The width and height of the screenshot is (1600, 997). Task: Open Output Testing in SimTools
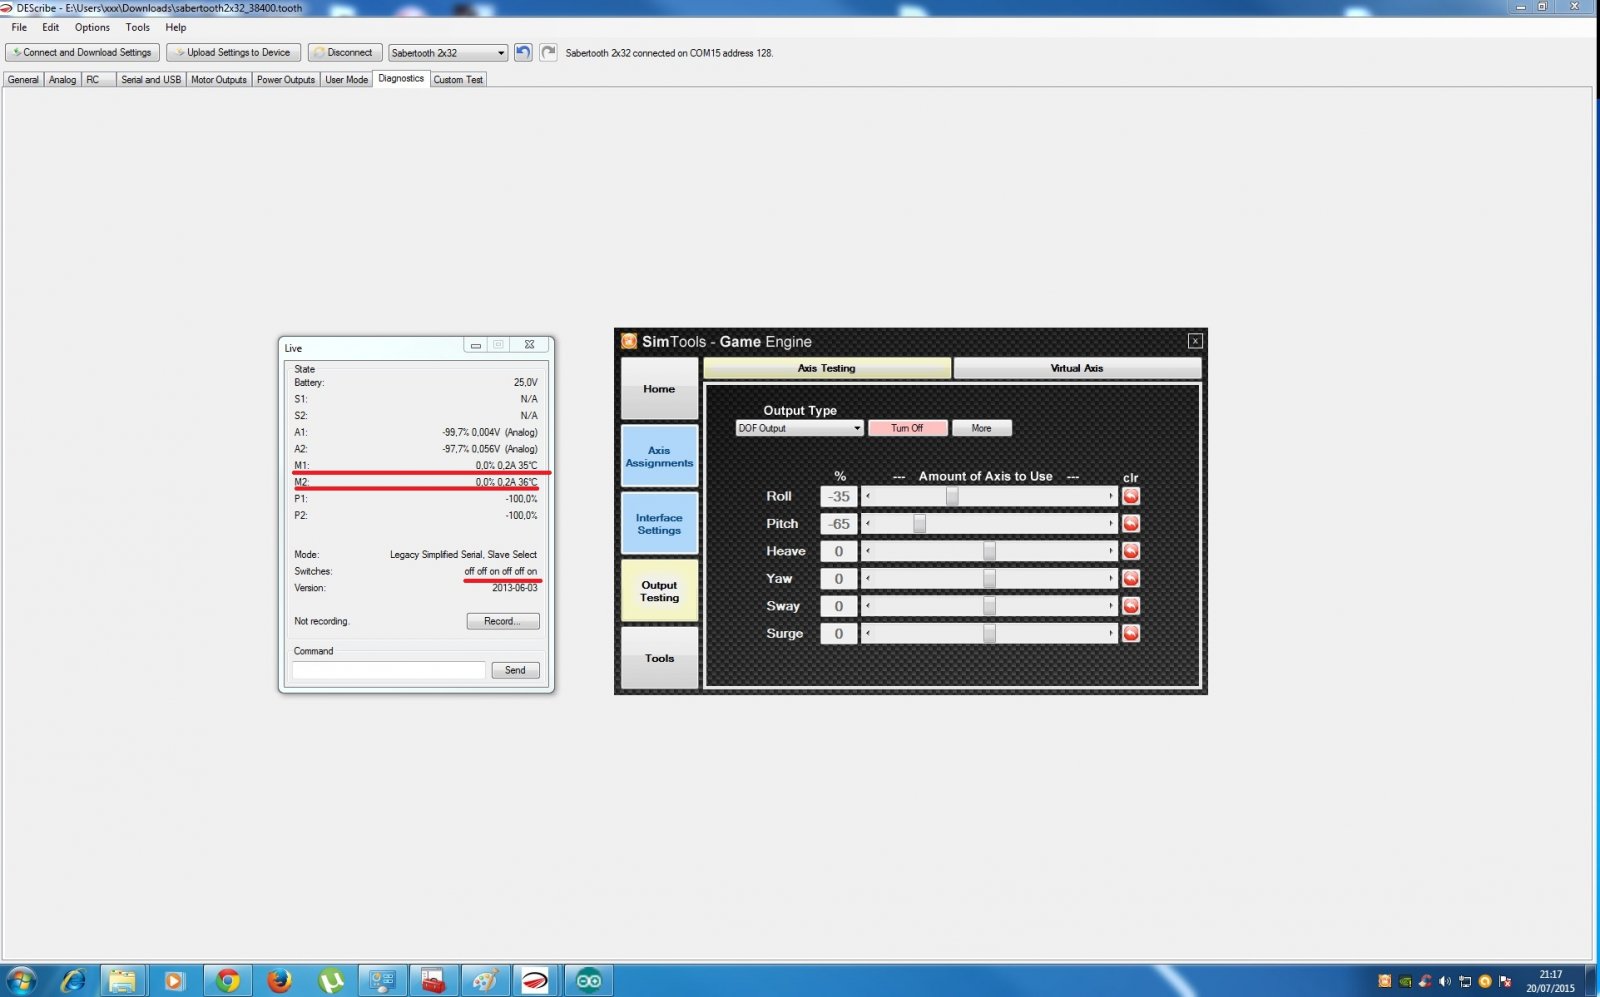659,591
